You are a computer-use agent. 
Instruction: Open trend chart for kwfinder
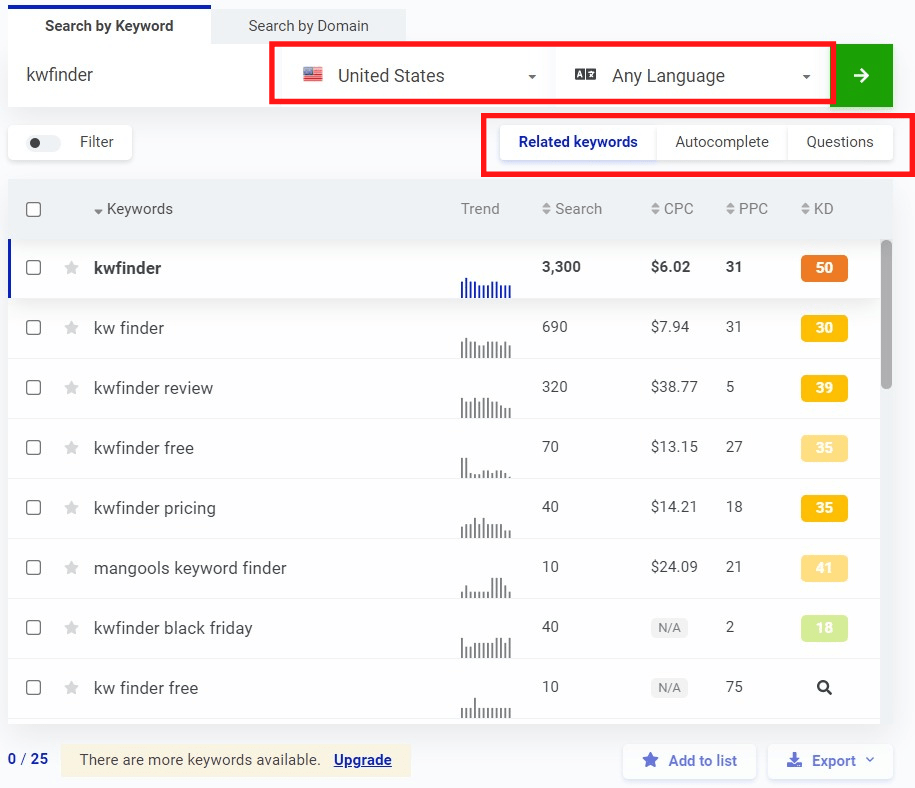[x=486, y=288]
